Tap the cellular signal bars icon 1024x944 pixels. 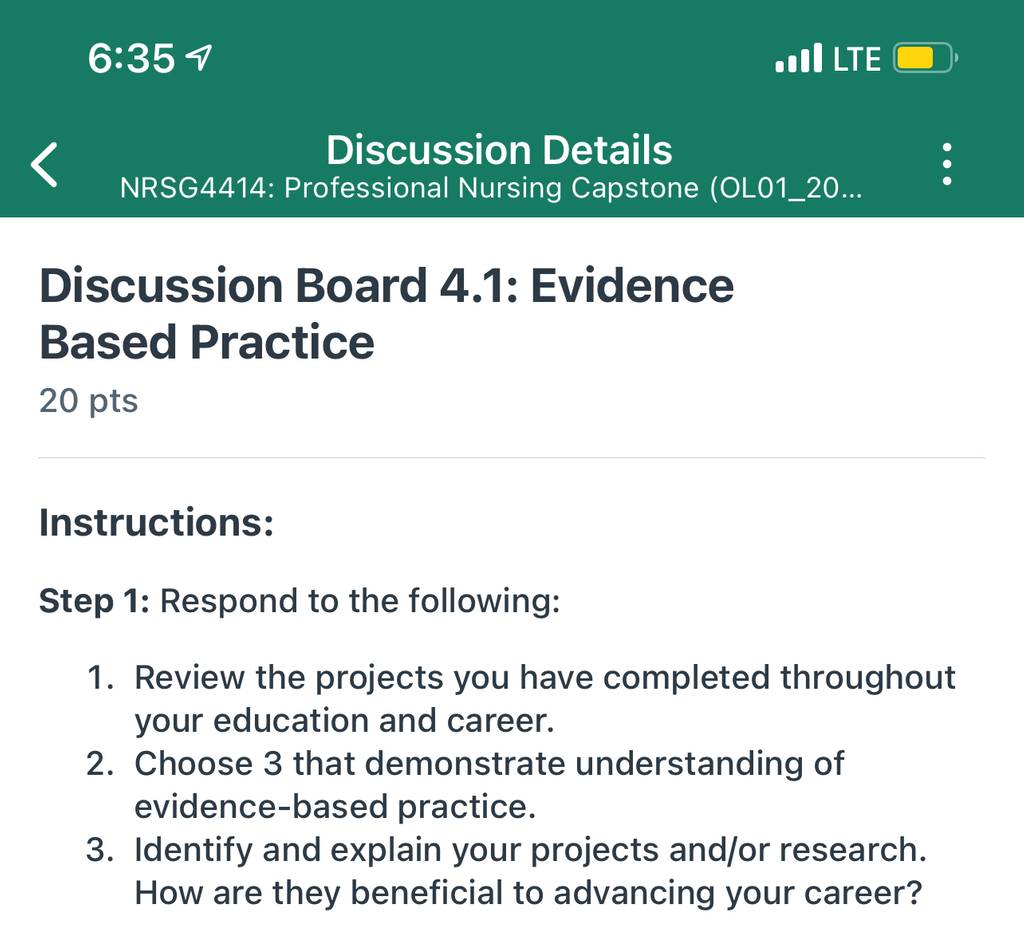pyautogui.click(x=798, y=58)
